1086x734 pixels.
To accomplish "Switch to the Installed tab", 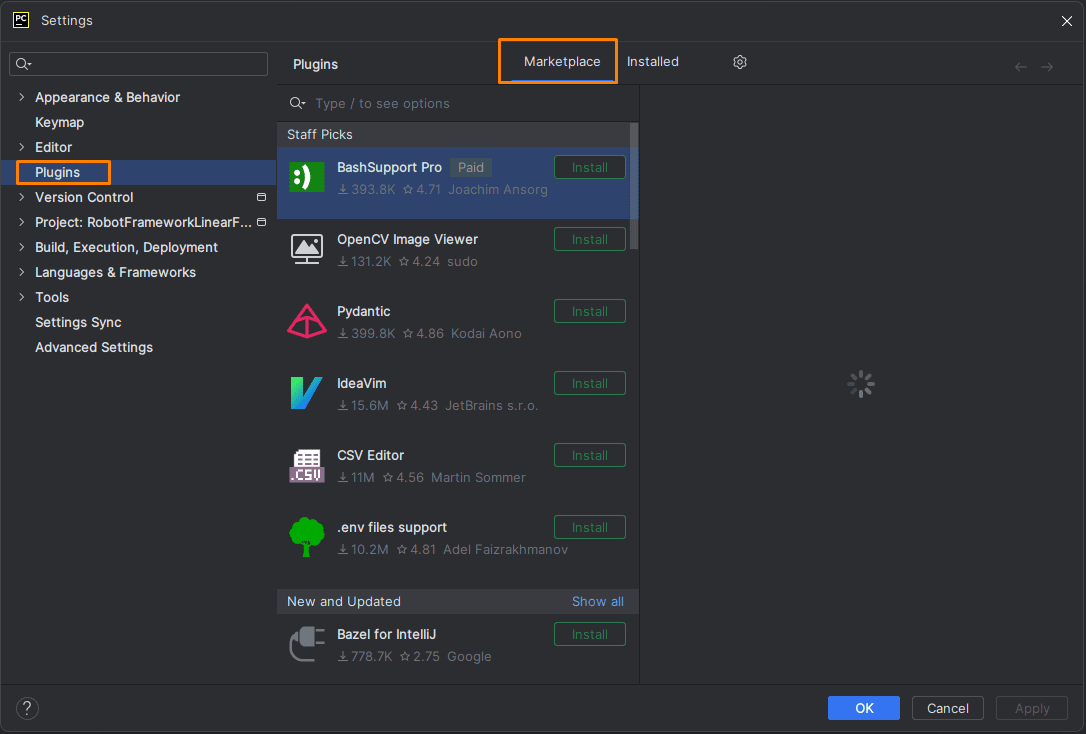I will (652, 62).
